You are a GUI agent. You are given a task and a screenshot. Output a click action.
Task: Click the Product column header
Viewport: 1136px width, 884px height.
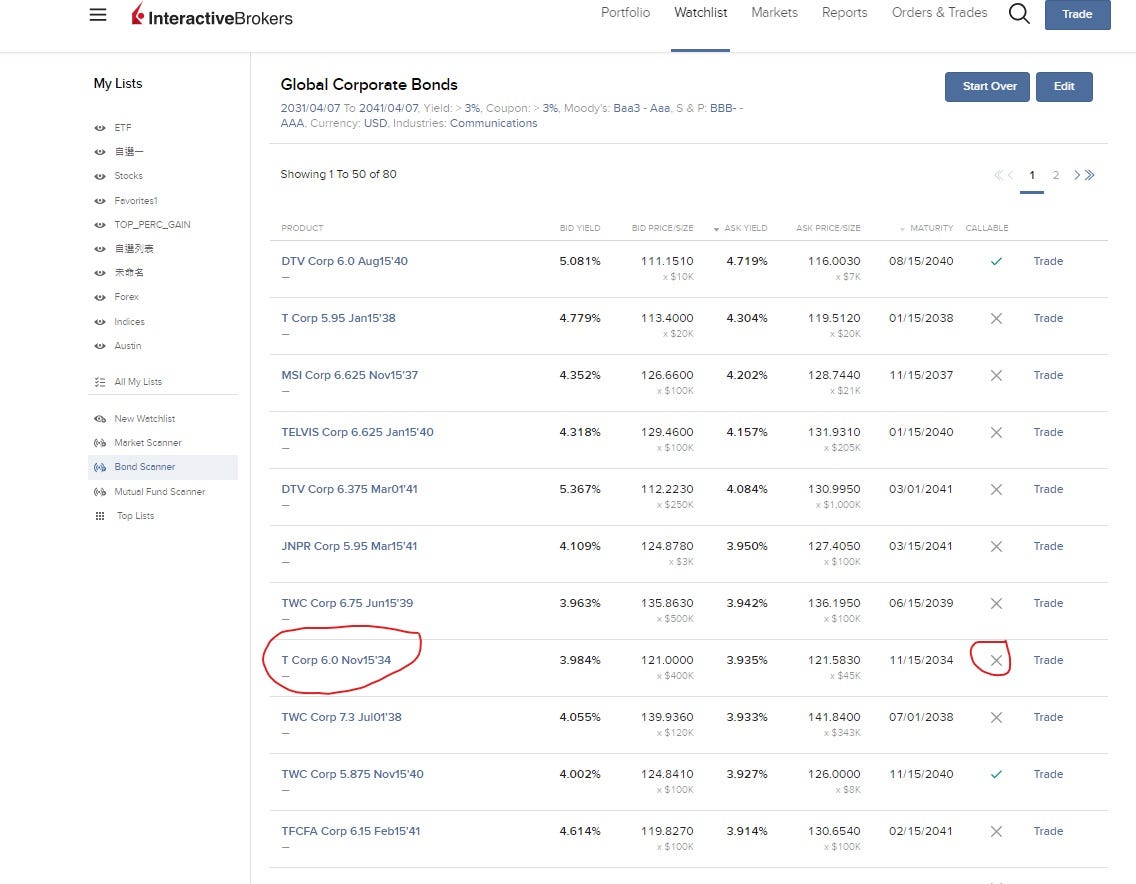pos(302,228)
